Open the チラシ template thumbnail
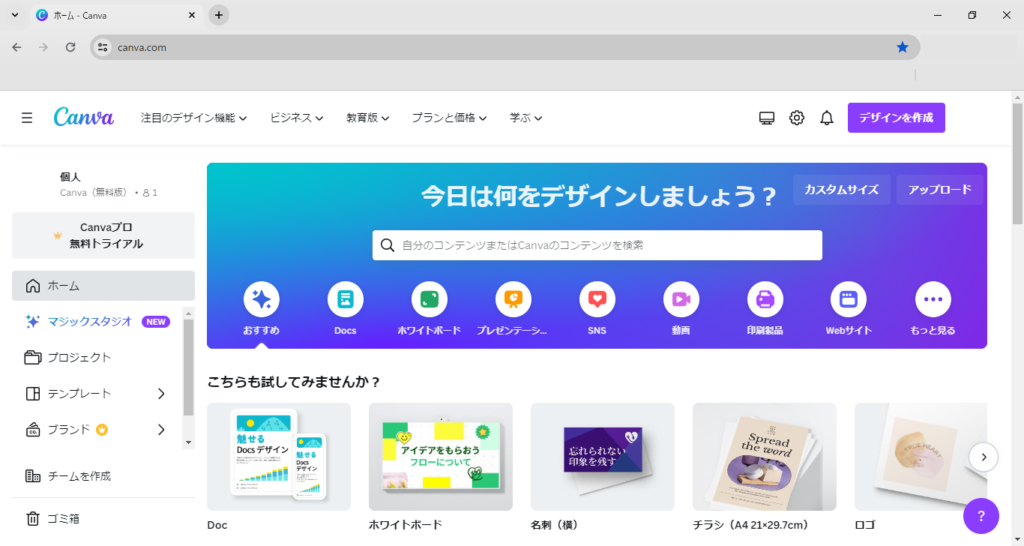The height and width of the screenshot is (546, 1024). click(764, 457)
